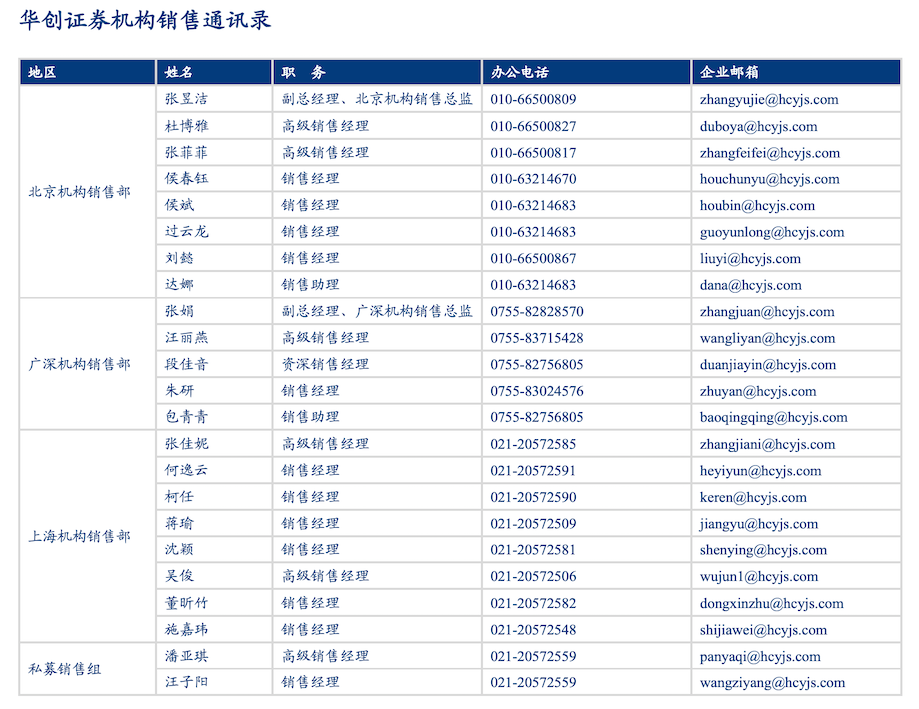919x709 pixels.
Task: Select the name 朱研
Action: (179, 391)
